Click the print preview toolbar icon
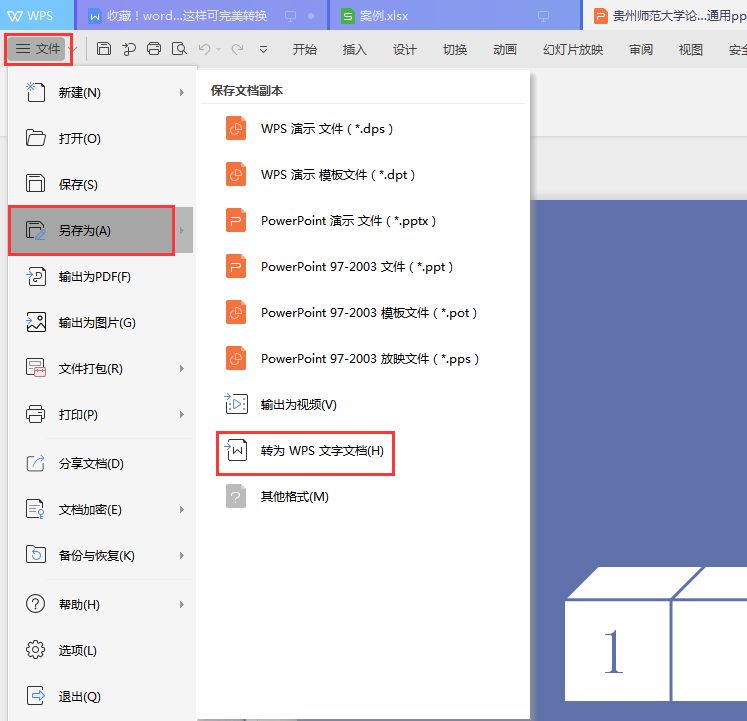 179,49
